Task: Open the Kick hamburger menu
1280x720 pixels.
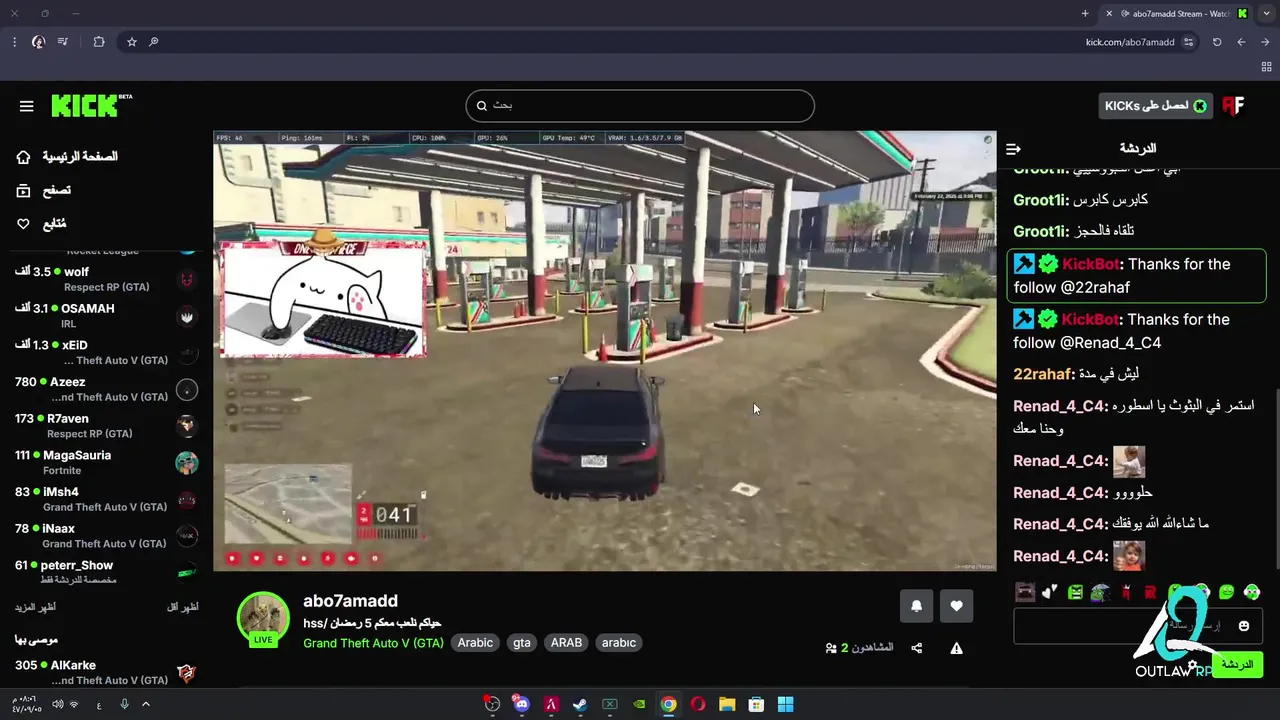Action: click(x=27, y=106)
